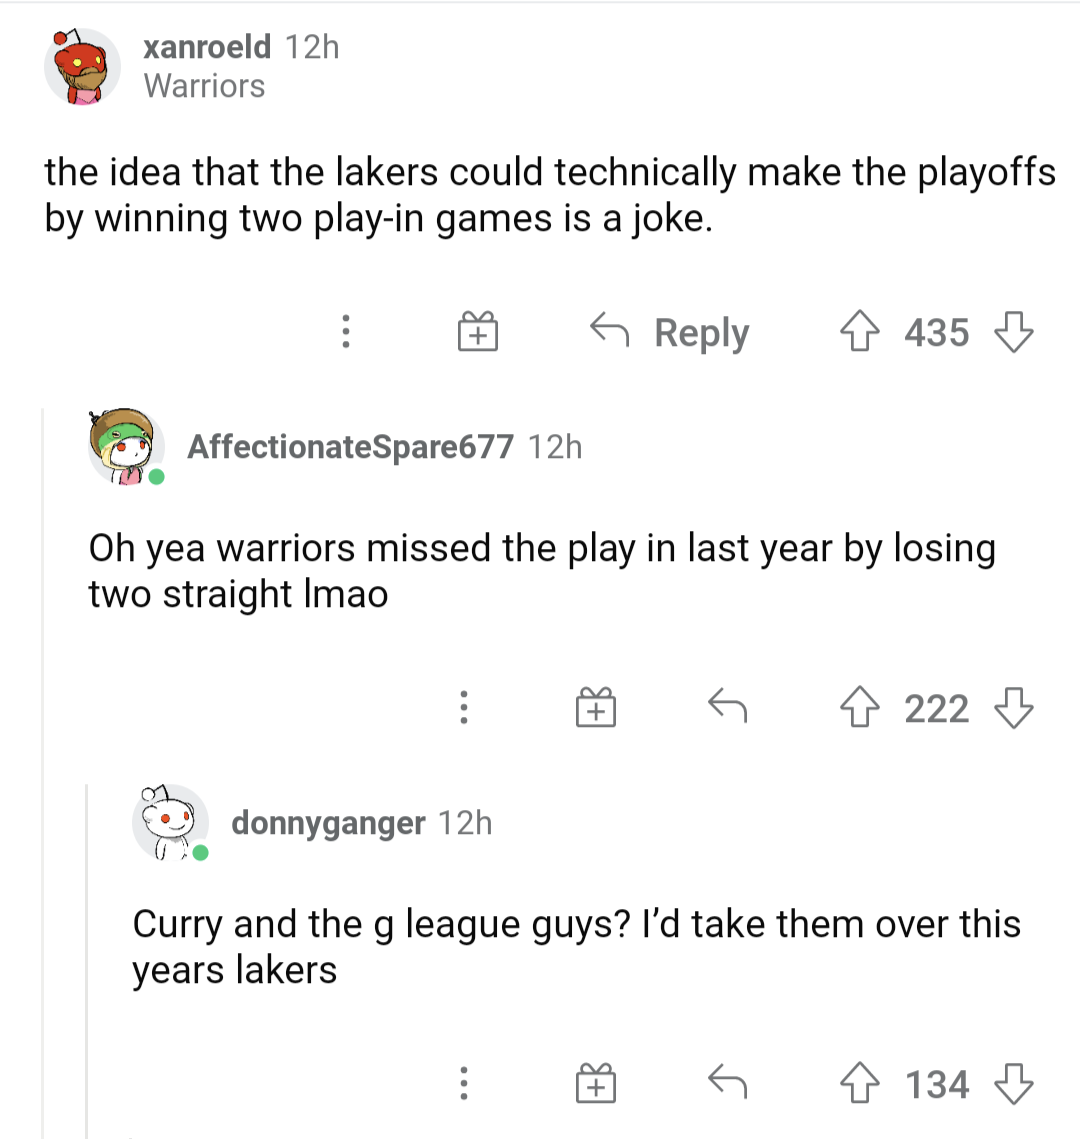
Task: Click xanroeld's avatar image
Action: tap(81, 67)
